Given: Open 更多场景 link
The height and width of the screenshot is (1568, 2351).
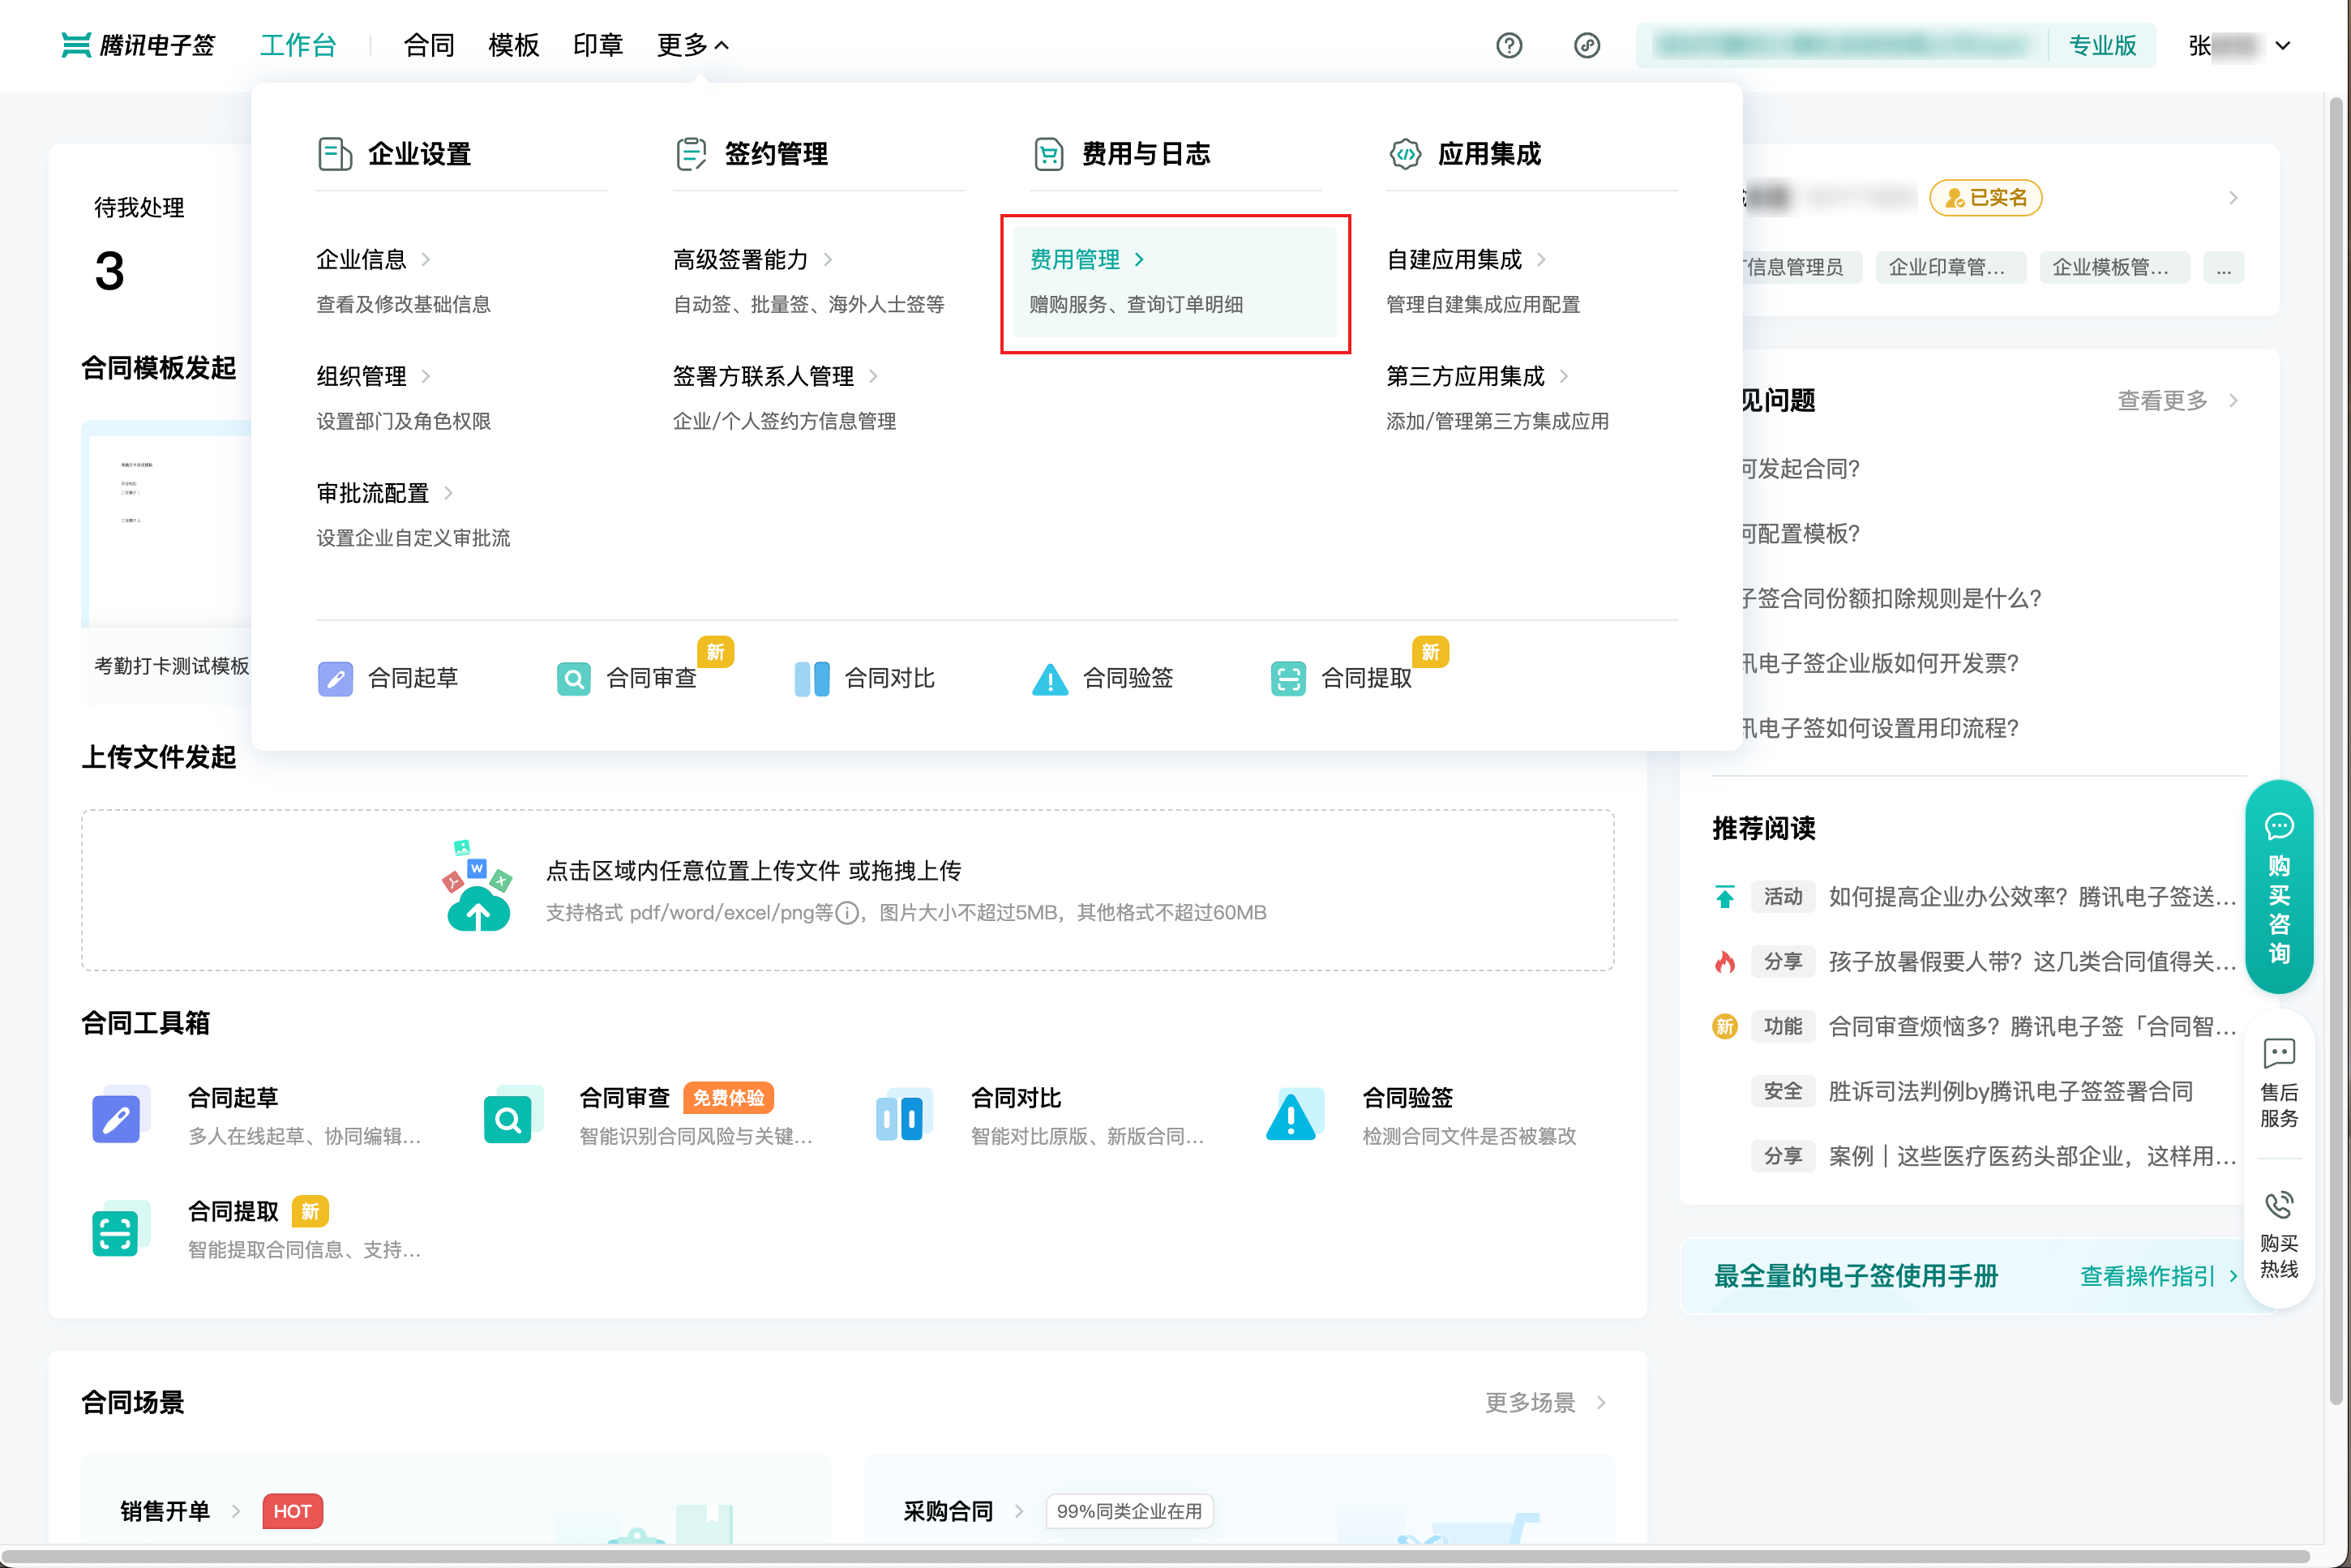Looking at the screenshot, I should tap(1545, 1403).
